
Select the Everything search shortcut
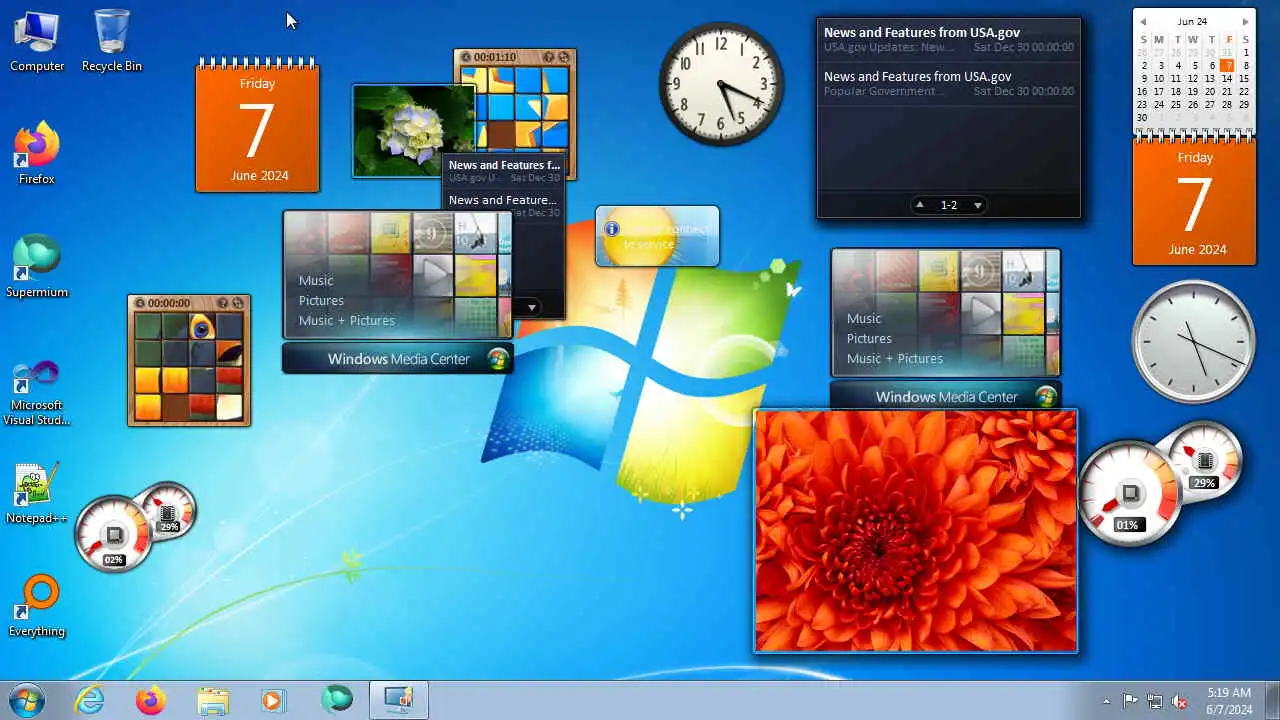[x=37, y=606]
